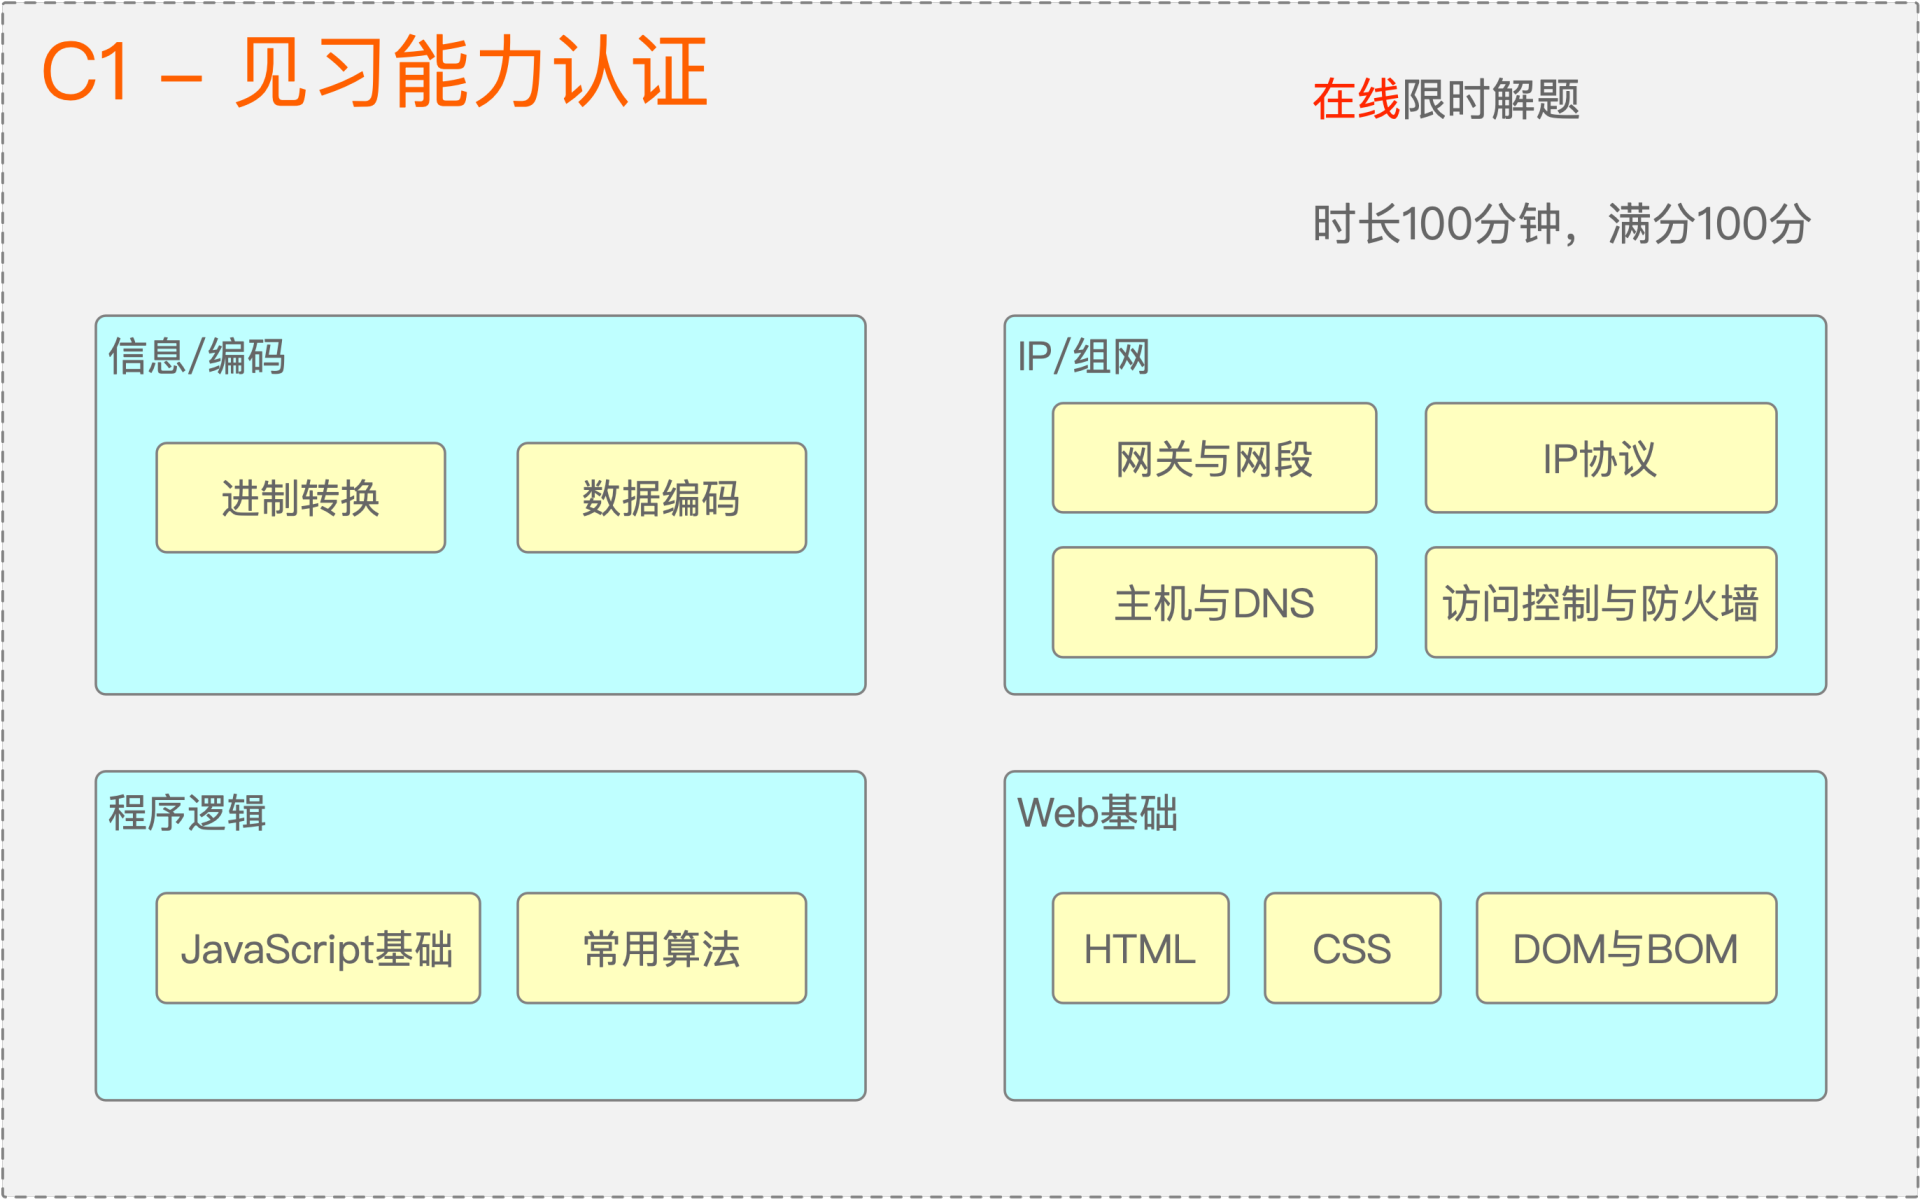Click the 数据编码 box

(x=661, y=498)
